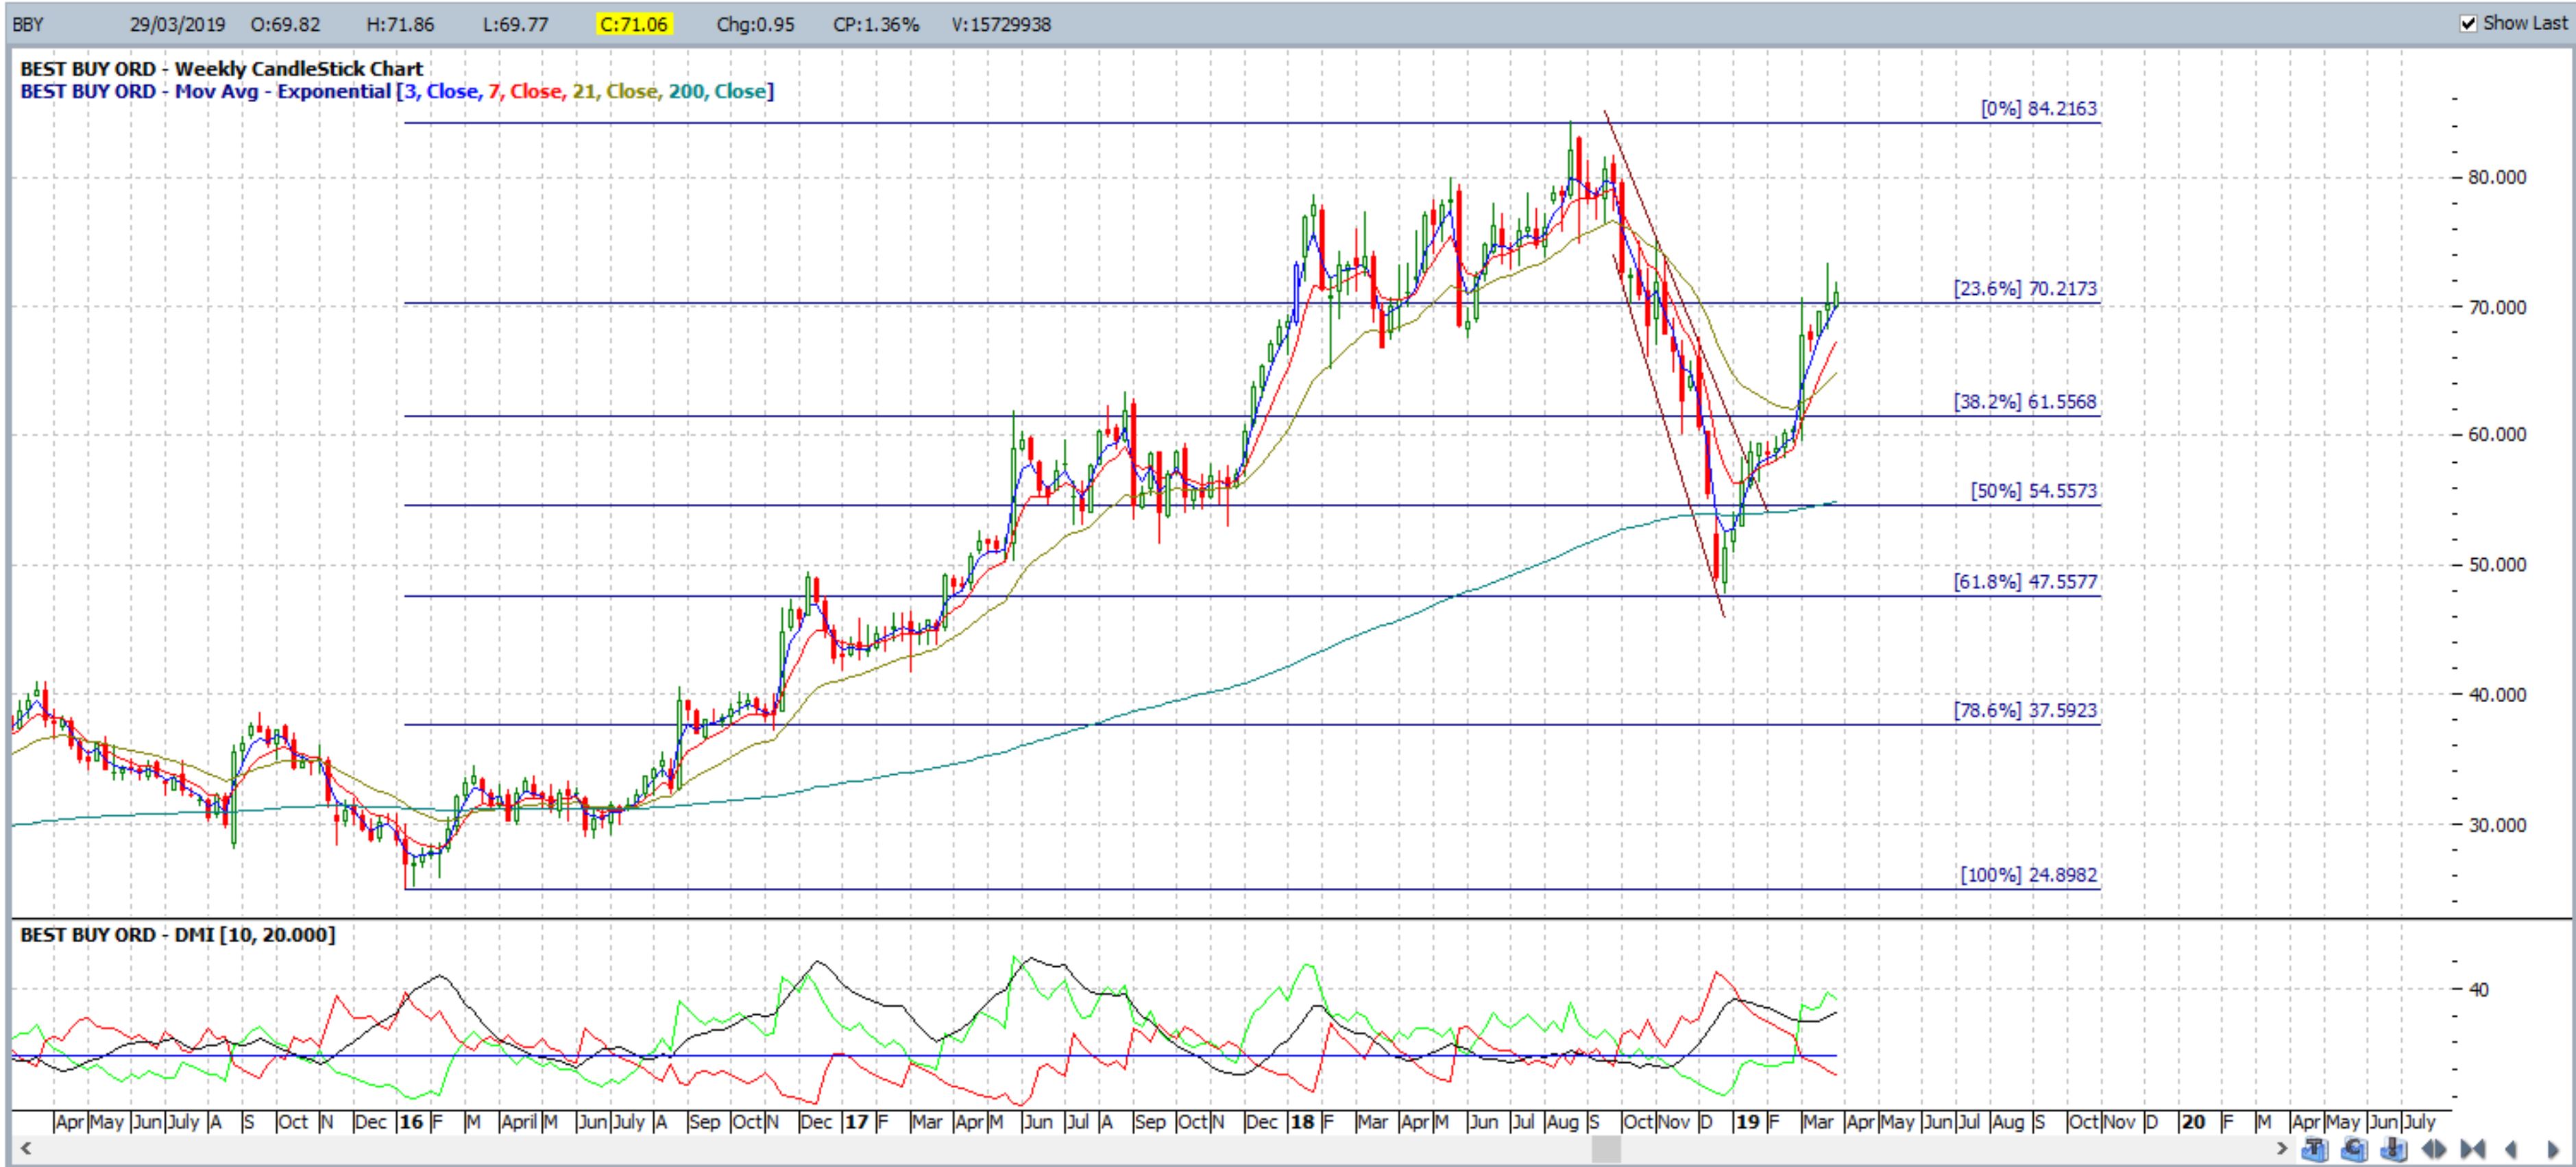Click the 'Mov Avg - Exponential' indicator label
This screenshot has width=2576, height=1167.
[x=283, y=91]
